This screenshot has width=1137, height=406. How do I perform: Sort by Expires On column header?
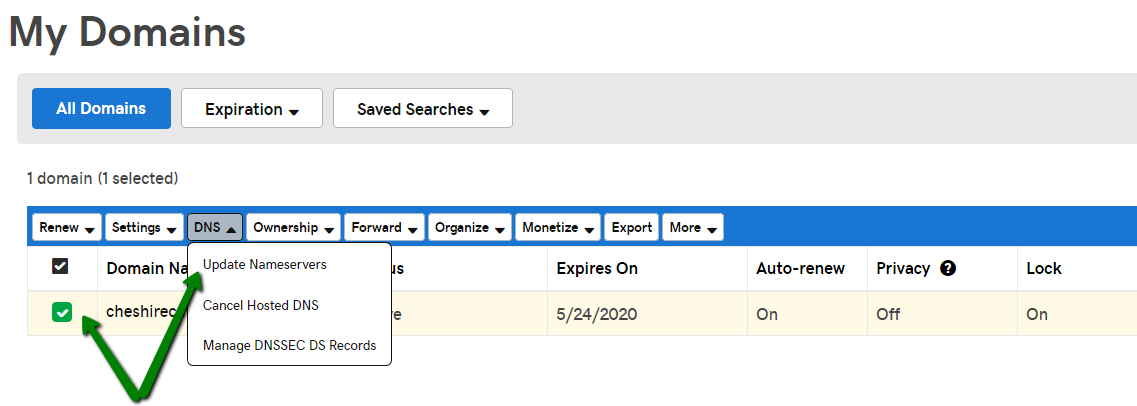click(597, 269)
